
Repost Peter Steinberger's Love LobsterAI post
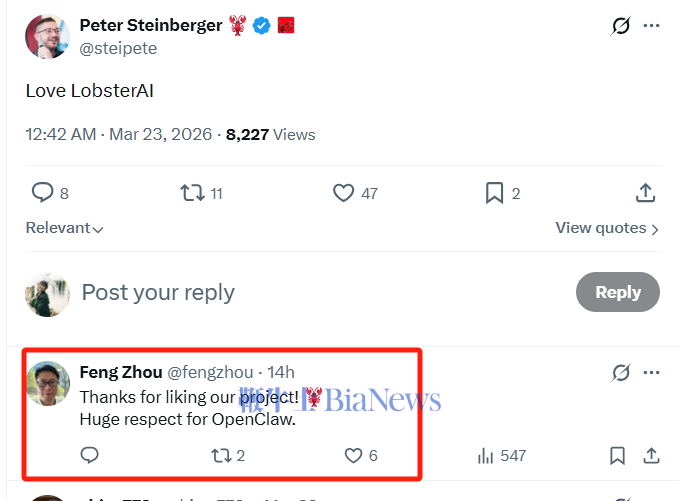pos(190,193)
